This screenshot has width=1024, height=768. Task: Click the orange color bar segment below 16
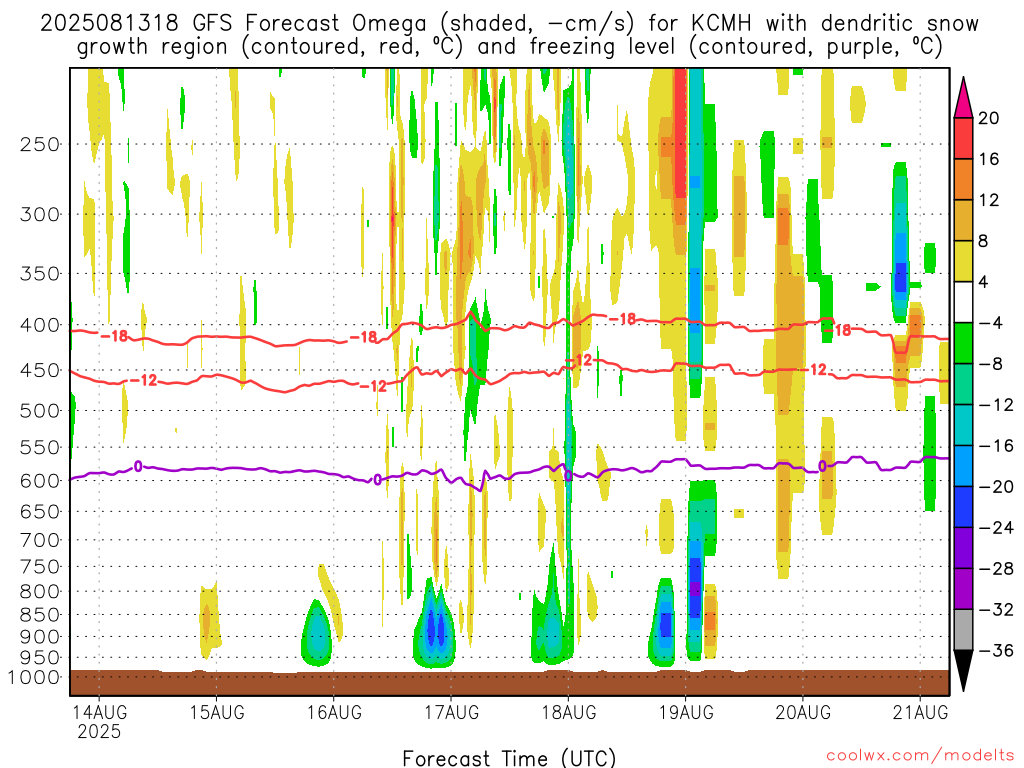click(963, 179)
